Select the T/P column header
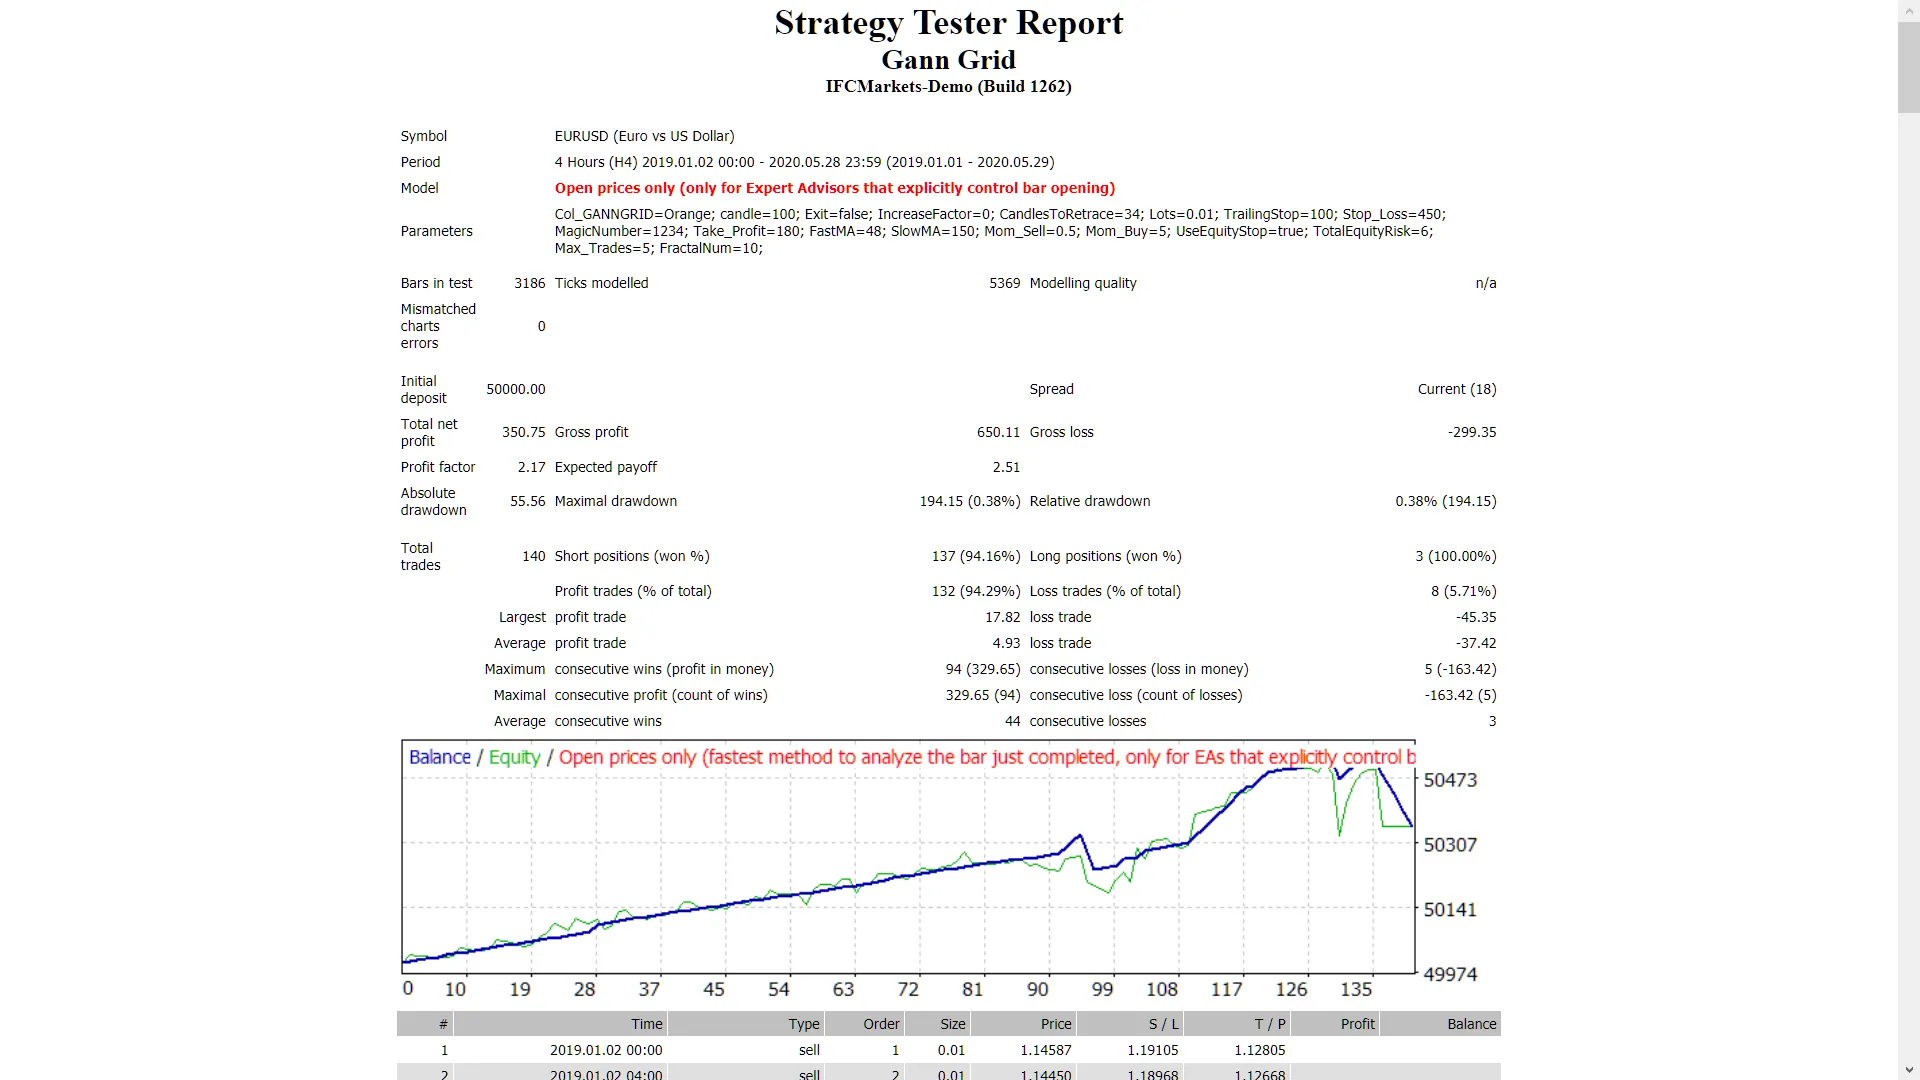Viewport: 1920px width, 1080px height. pos(1268,1023)
